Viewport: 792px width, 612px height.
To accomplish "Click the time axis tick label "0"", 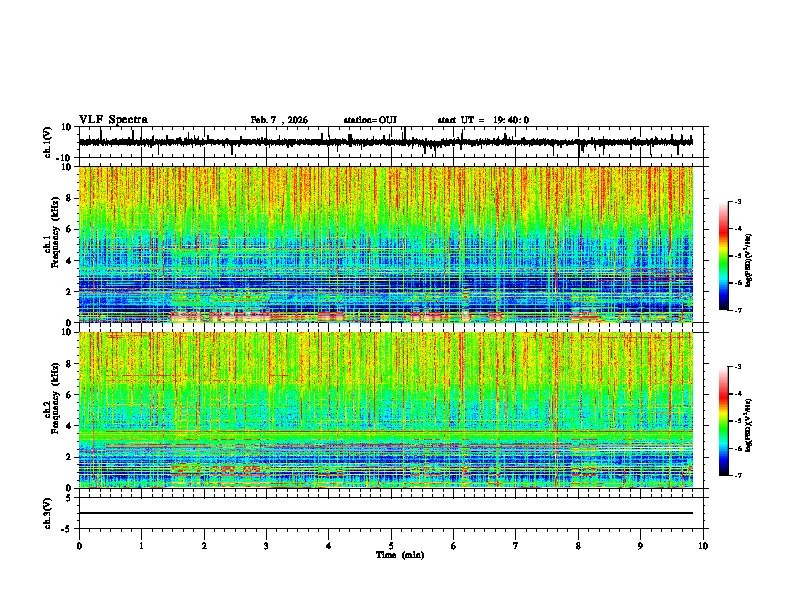I will (79, 546).
